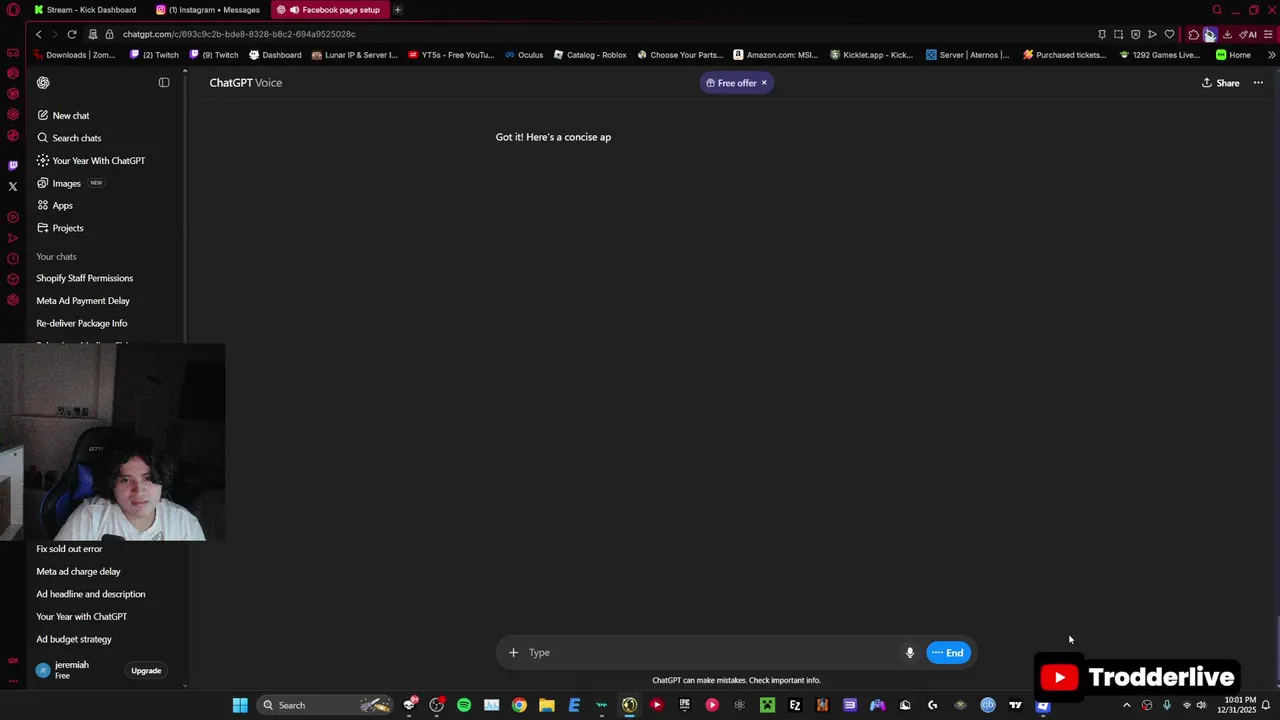This screenshot has width=1280, height=720.
Task: Open the Amazon.com MSI bookmark
Action: [776, 55]
